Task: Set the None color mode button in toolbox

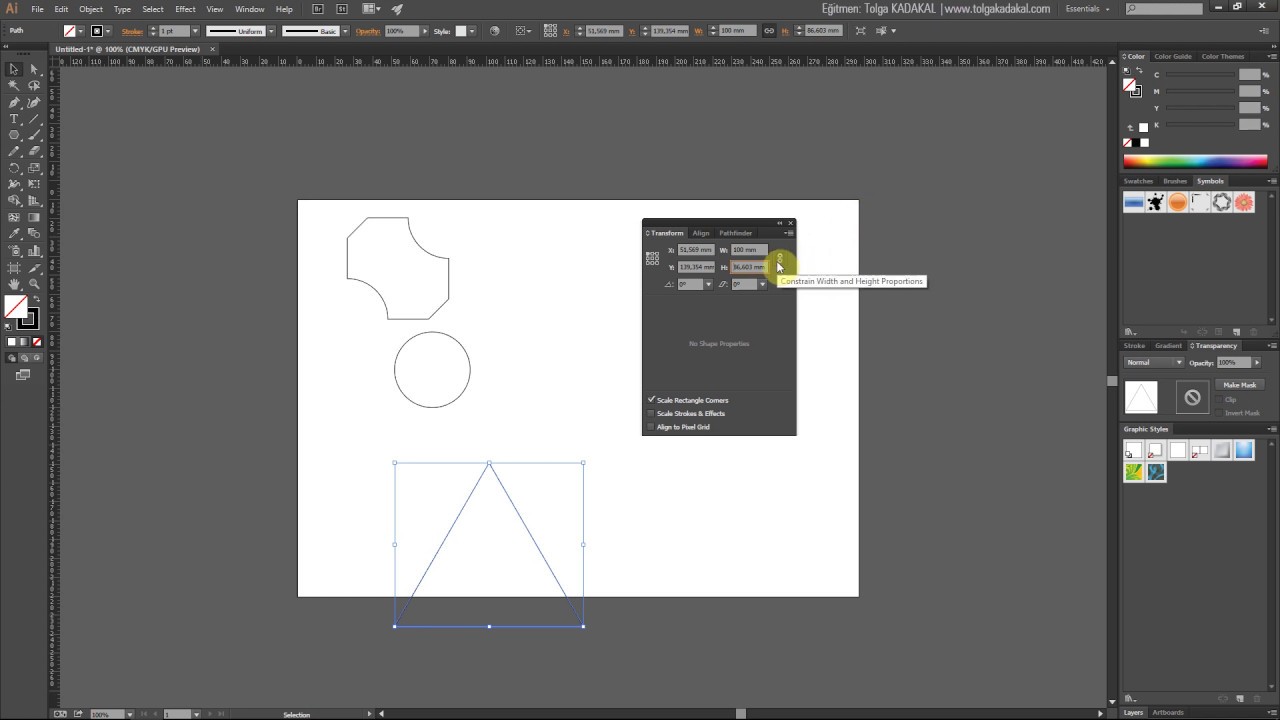Action: pos(37,342)
